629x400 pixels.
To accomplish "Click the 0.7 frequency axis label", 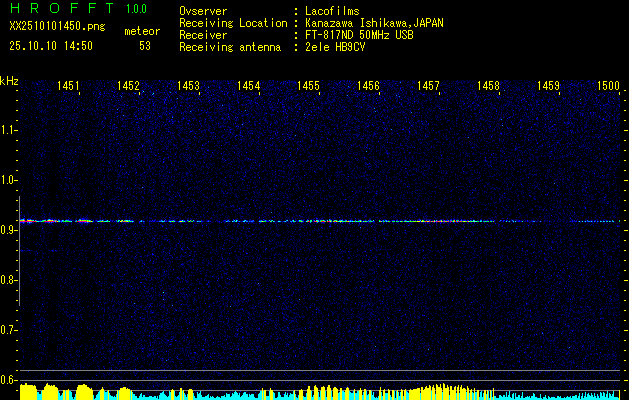I will [9, 330].
